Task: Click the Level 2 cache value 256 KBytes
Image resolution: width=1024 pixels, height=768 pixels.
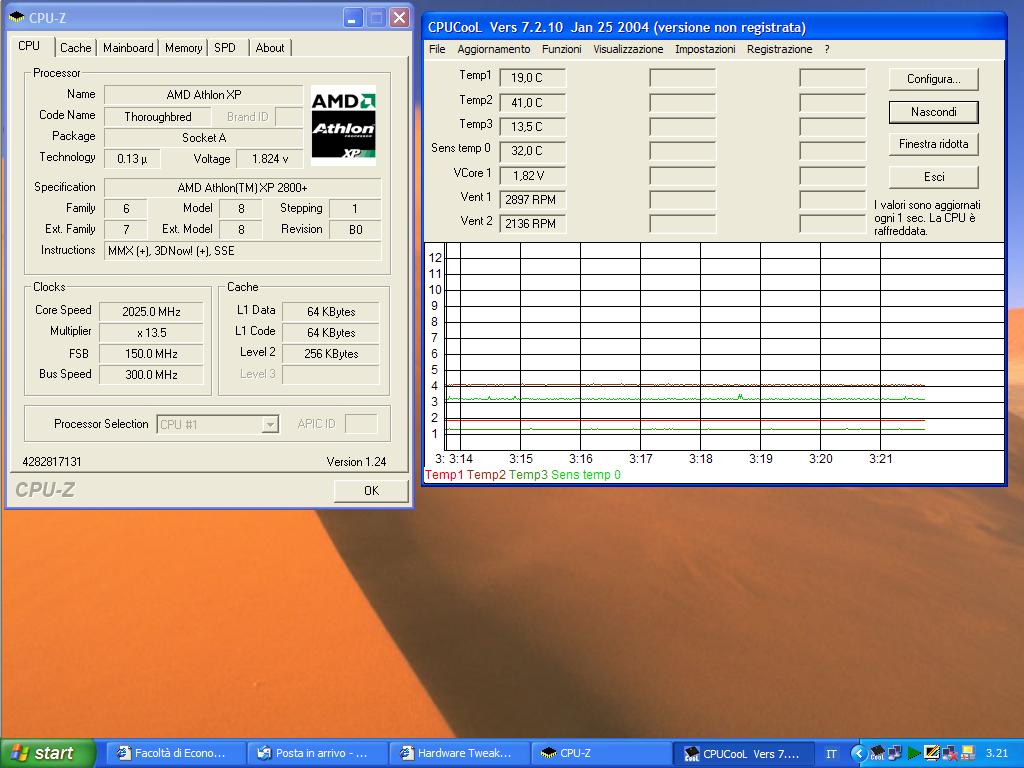Action: (x=330, y=353)
